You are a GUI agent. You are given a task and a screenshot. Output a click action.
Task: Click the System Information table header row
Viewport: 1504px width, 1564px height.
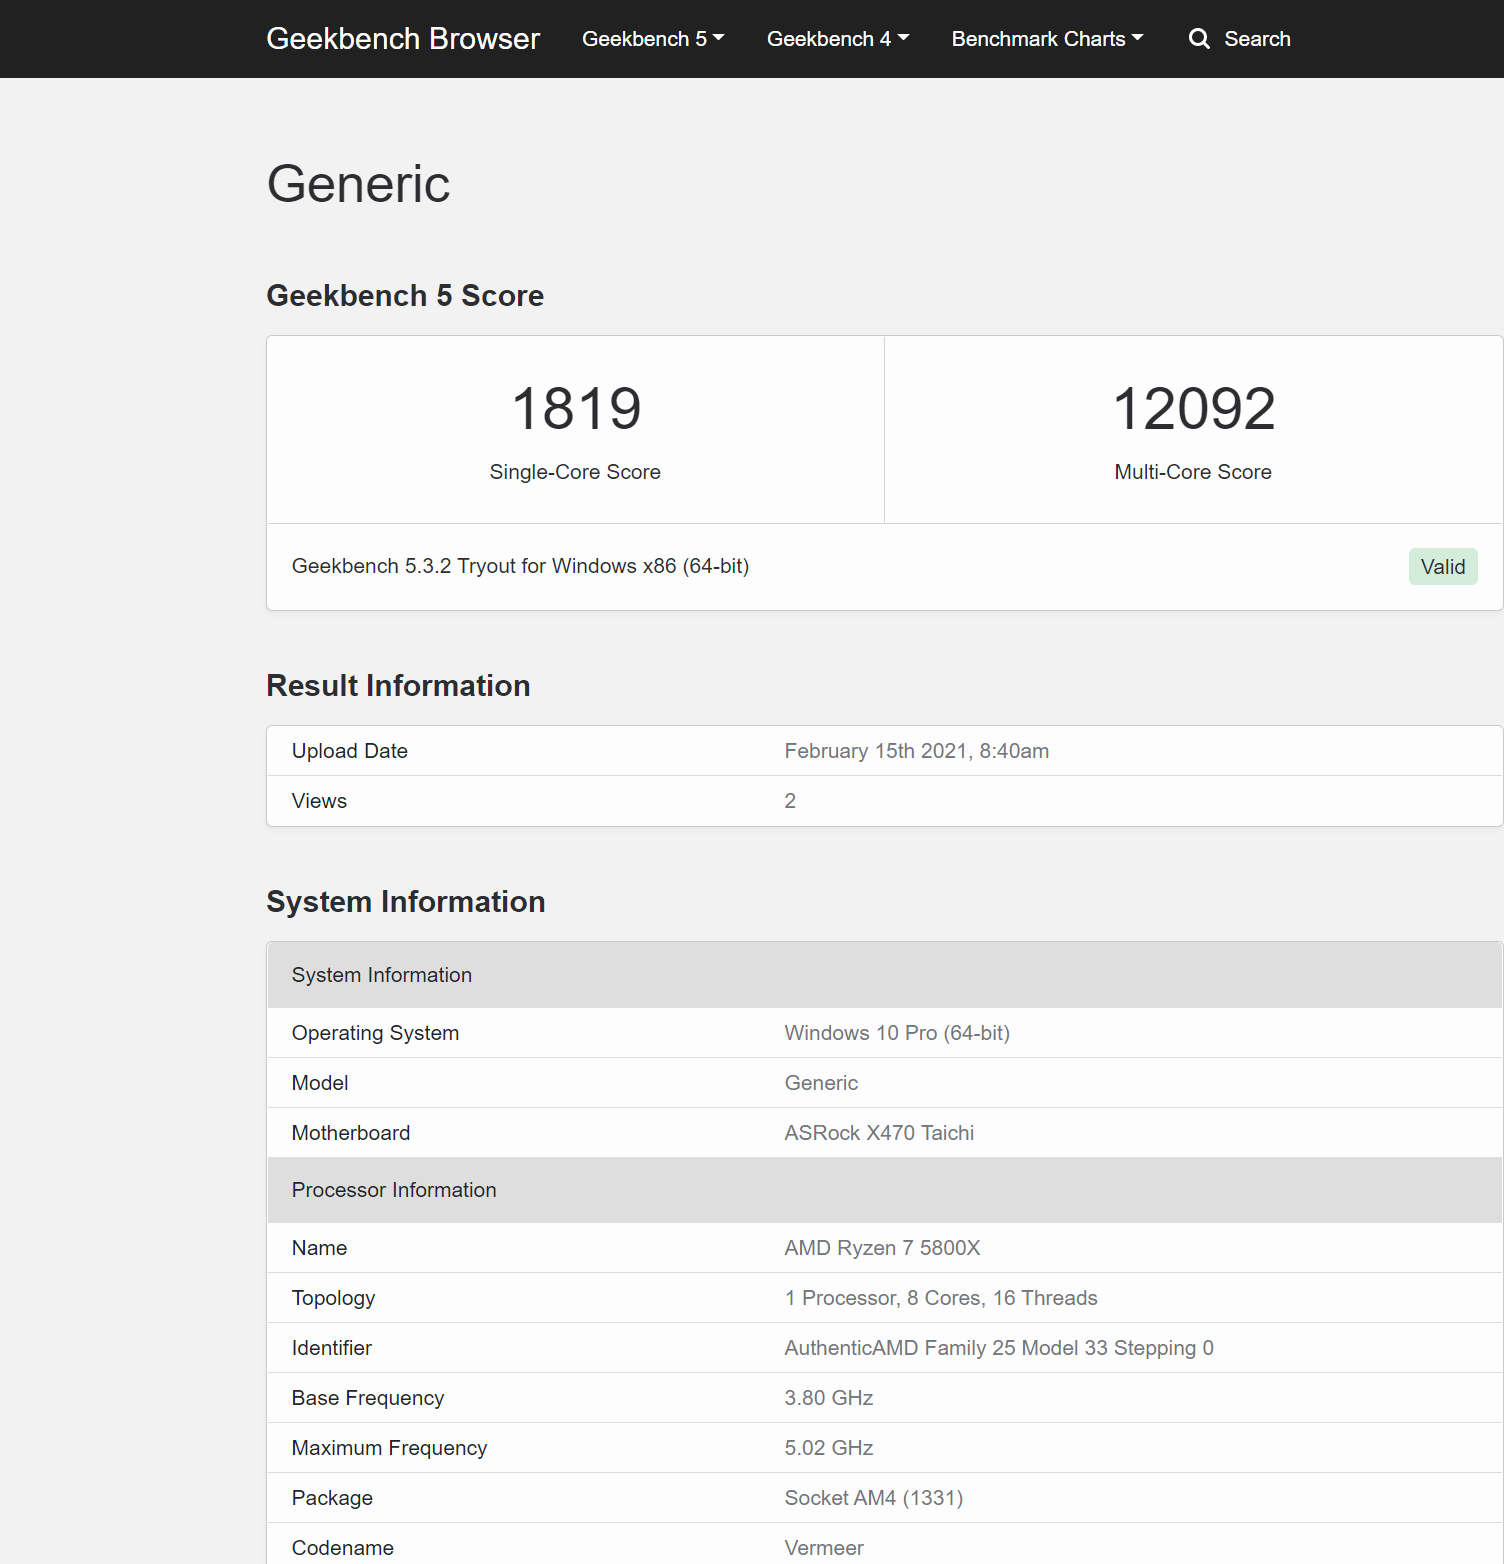click(x=382, y=975)
